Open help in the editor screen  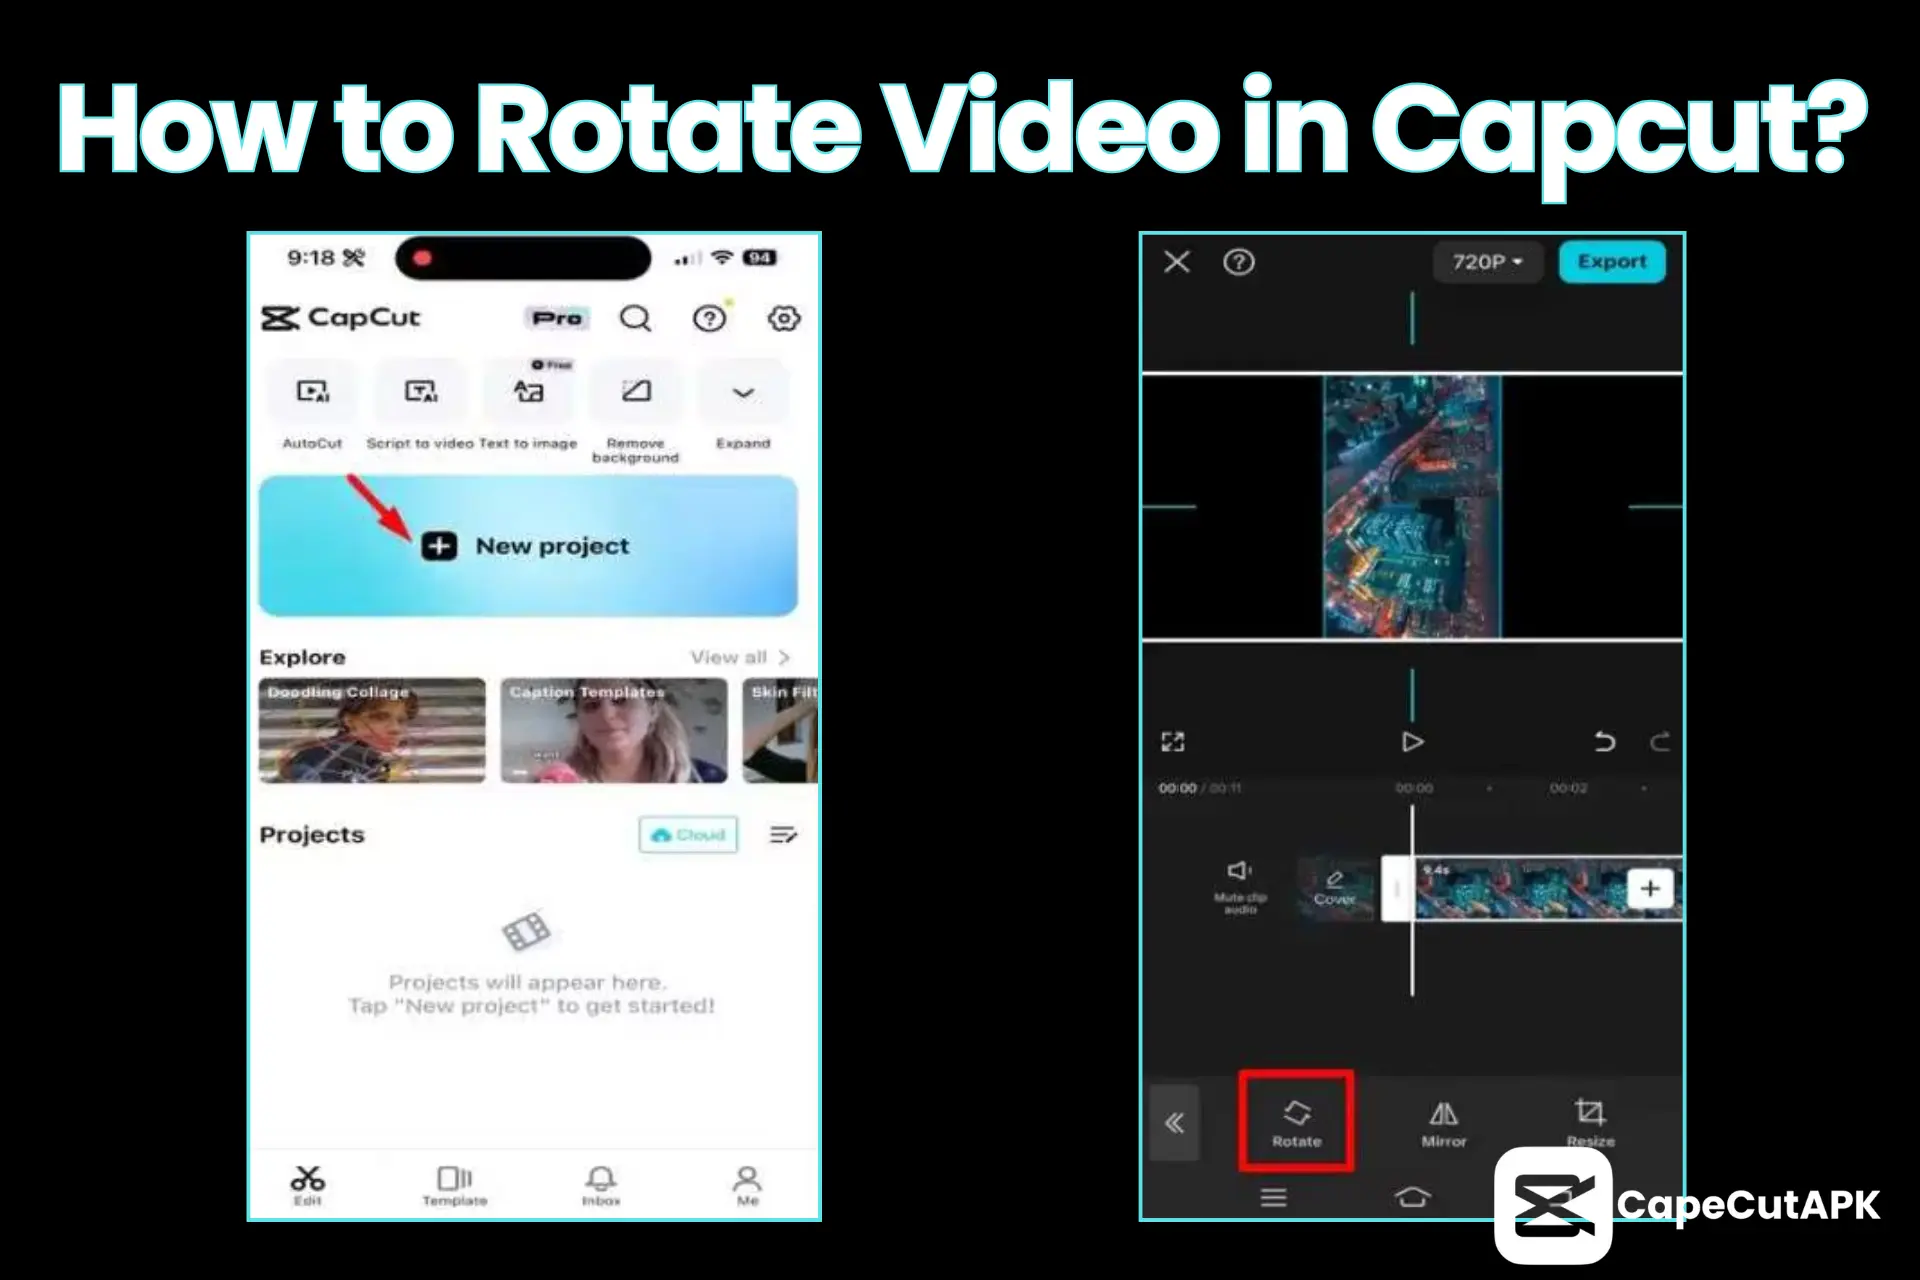tap(1239, 262)
